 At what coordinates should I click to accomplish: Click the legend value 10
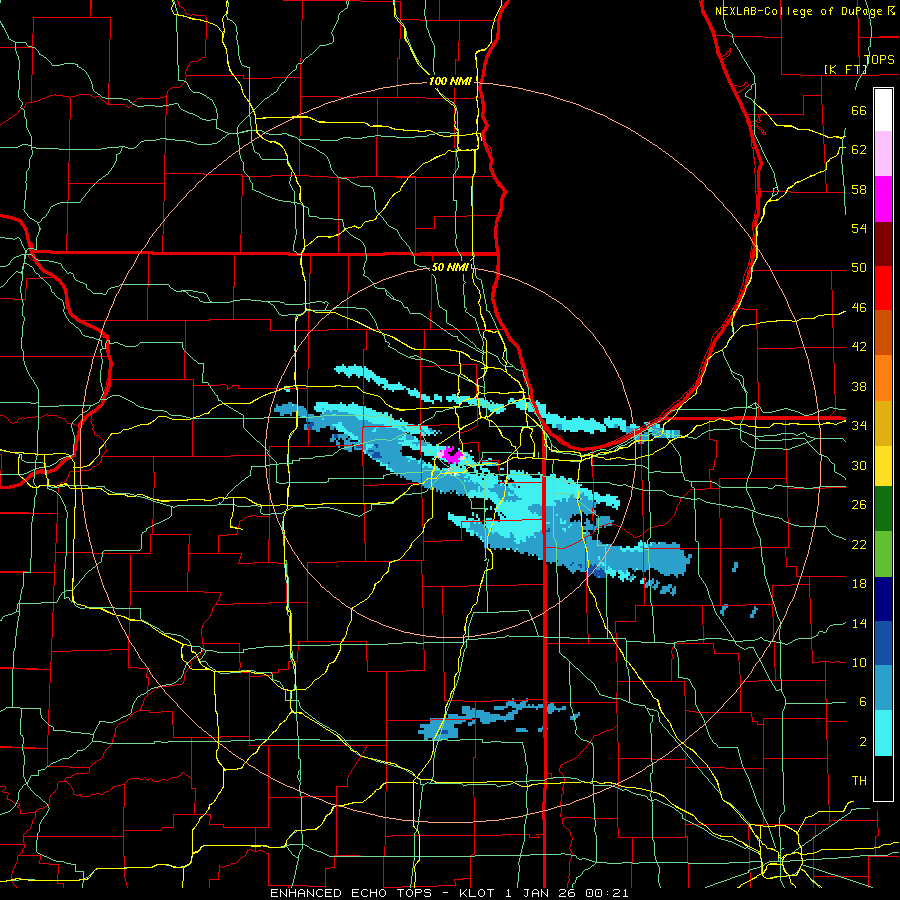(859, 662)
